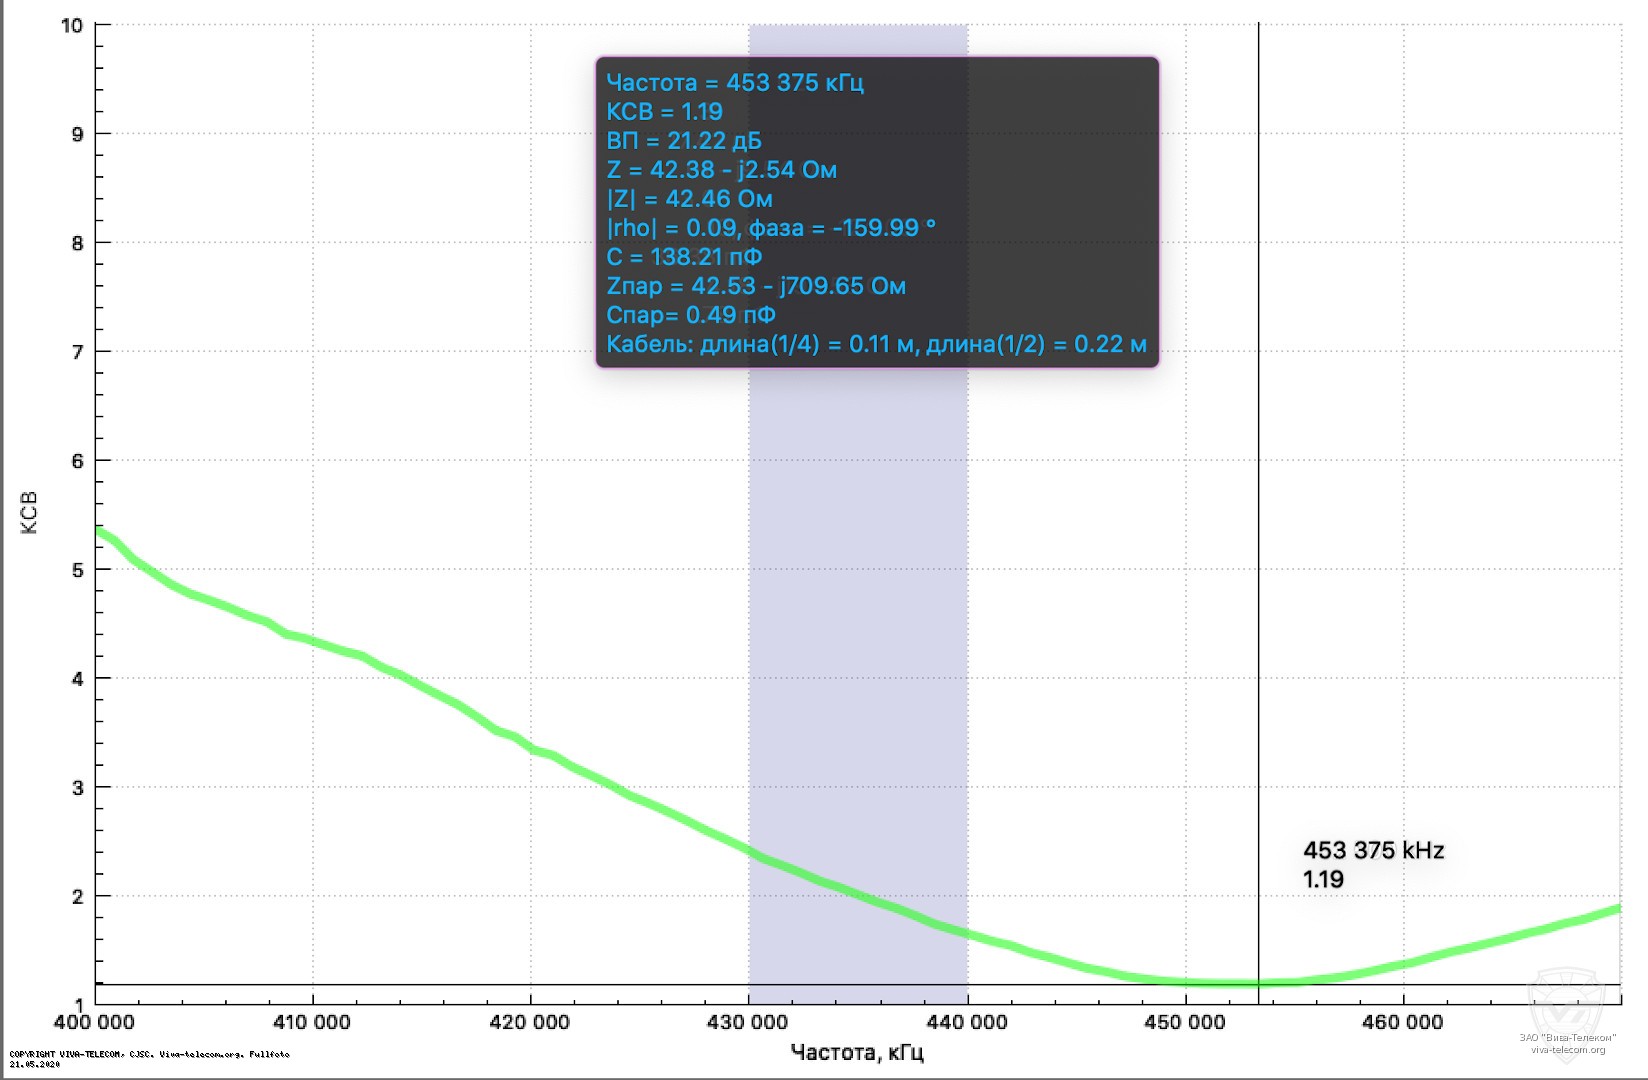The width and height of the screenshot is (1648, 1080).
Task: Click the shaded band between 430 000 and 440 000
Action: point(858,600)
